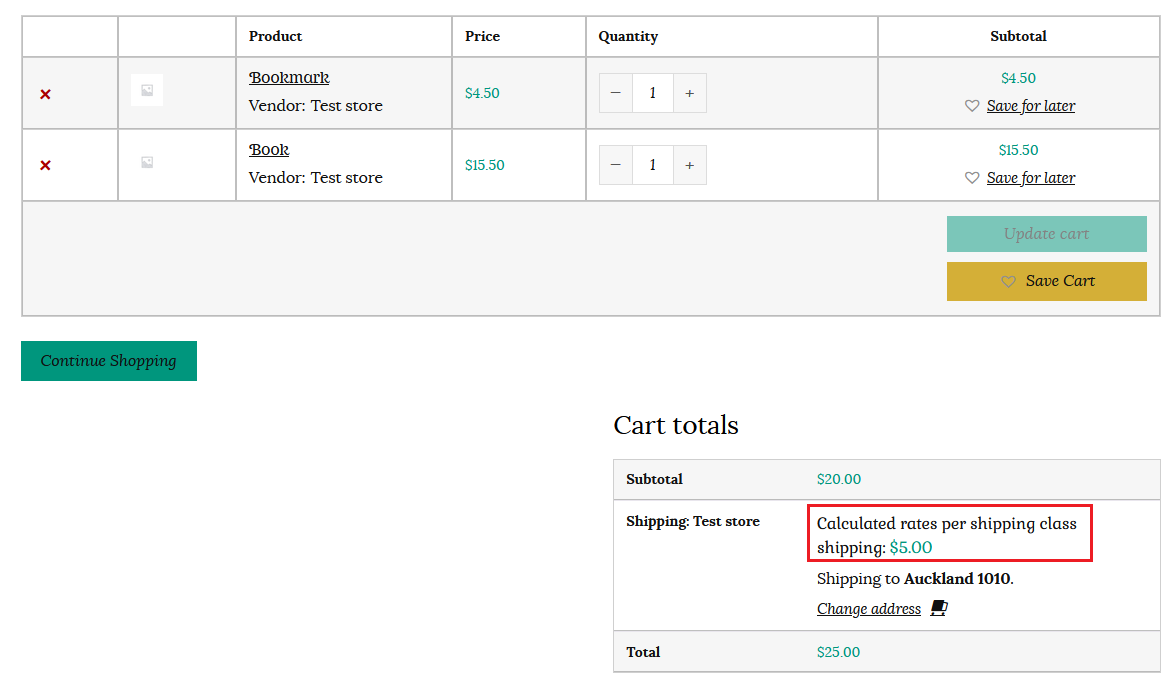This screenshot has height=679, width=1173.
Task: Decrease Bookmark quantity with minus button
Action: (x=616, y=93)
